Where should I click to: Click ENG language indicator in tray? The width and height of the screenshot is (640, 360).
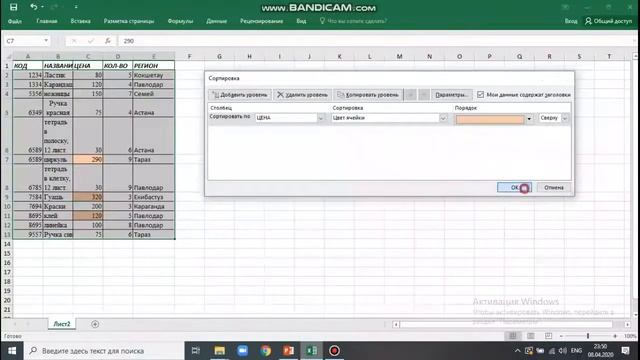[x=576, y=351]
